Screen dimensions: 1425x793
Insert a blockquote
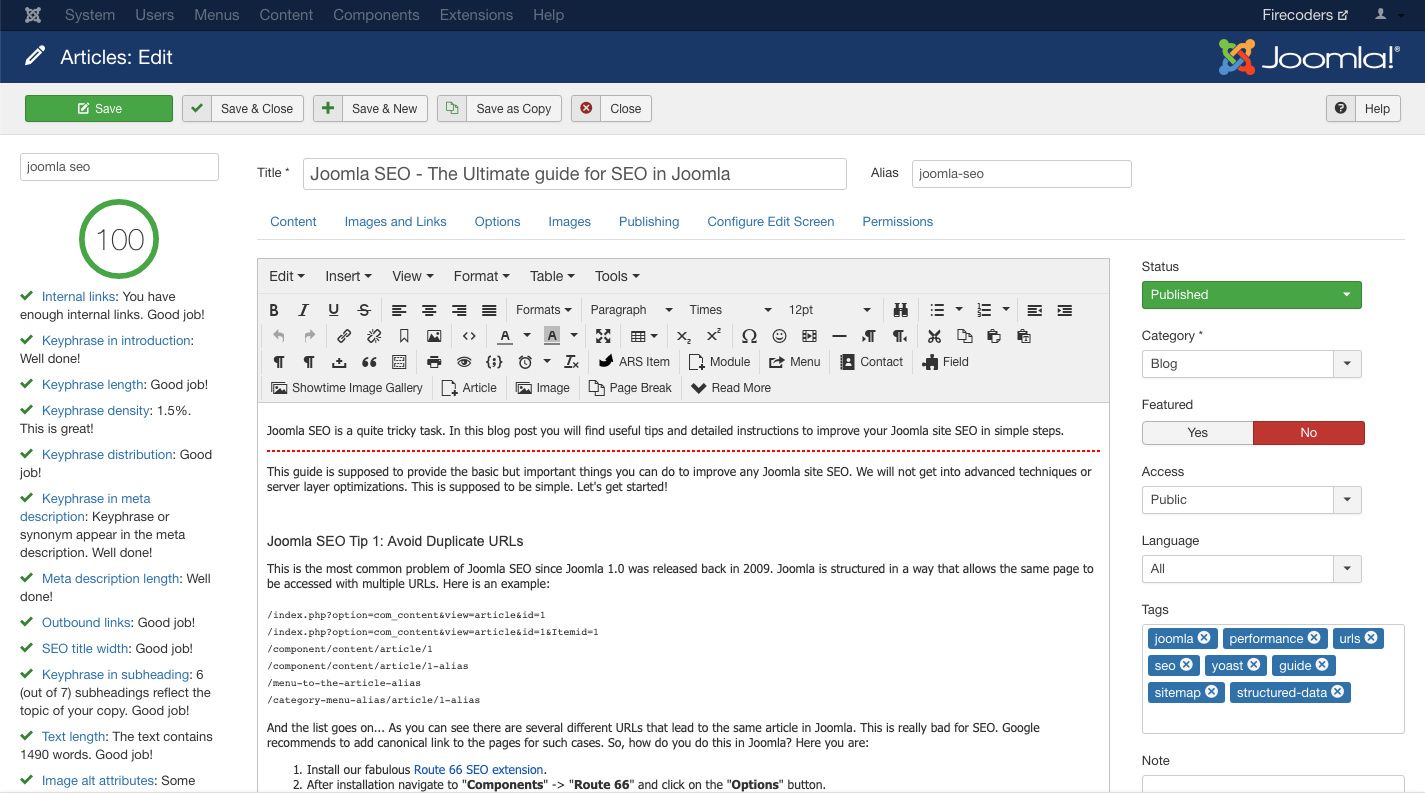(369, 362)
